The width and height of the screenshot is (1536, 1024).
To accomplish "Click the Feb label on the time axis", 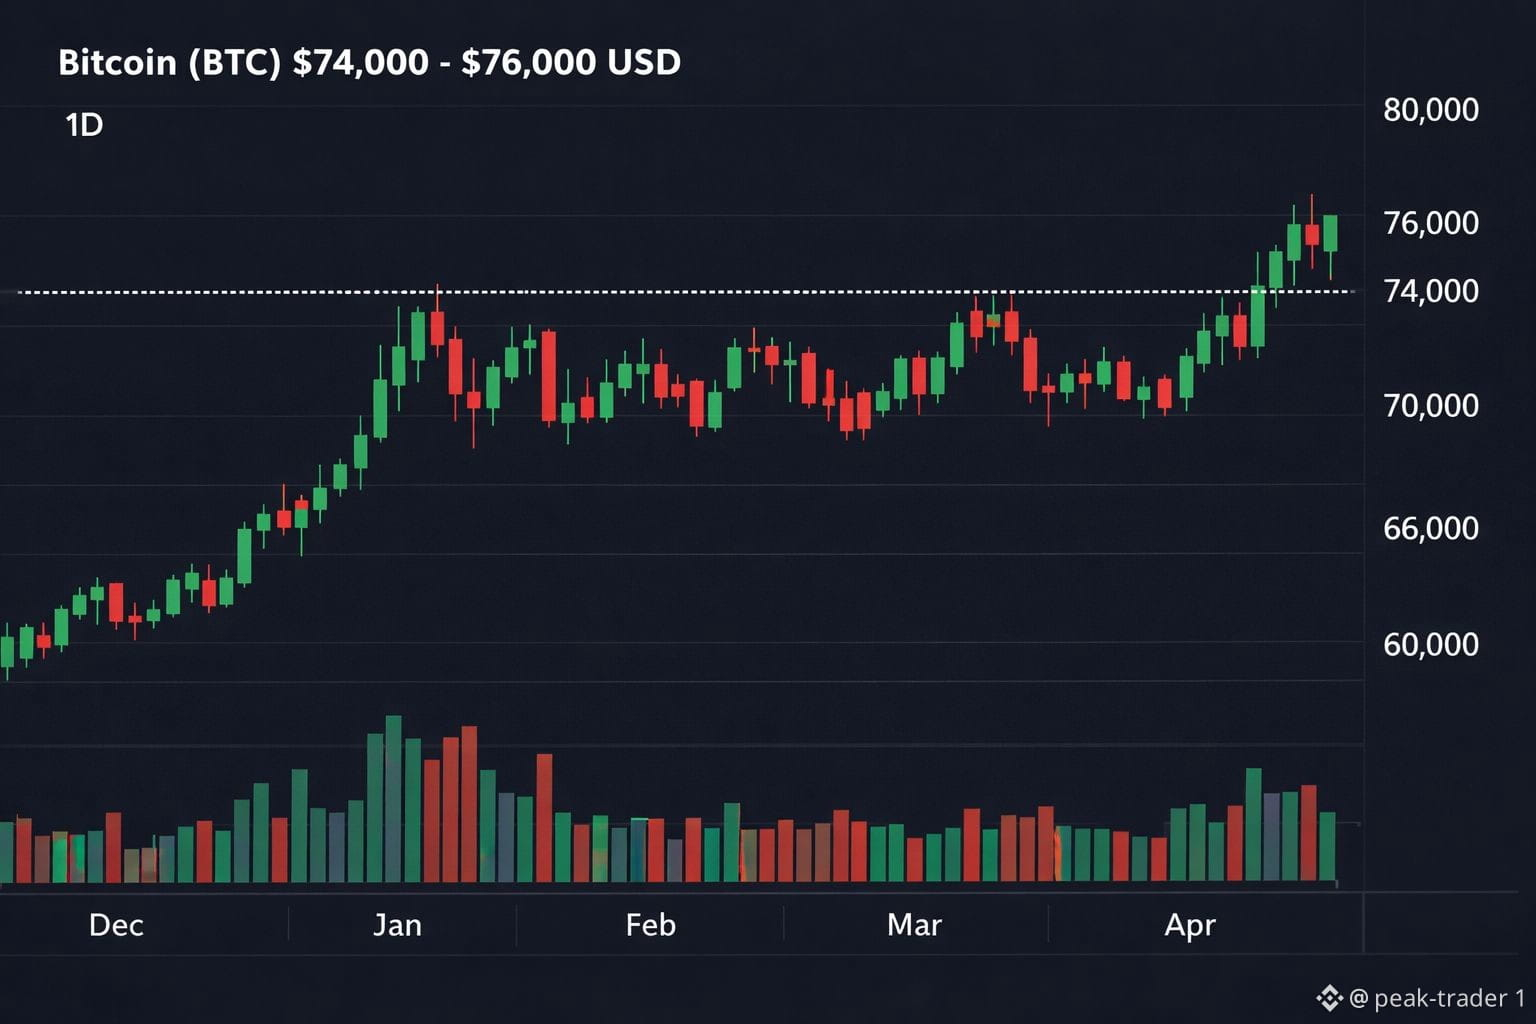I will [x=650, y=925].
